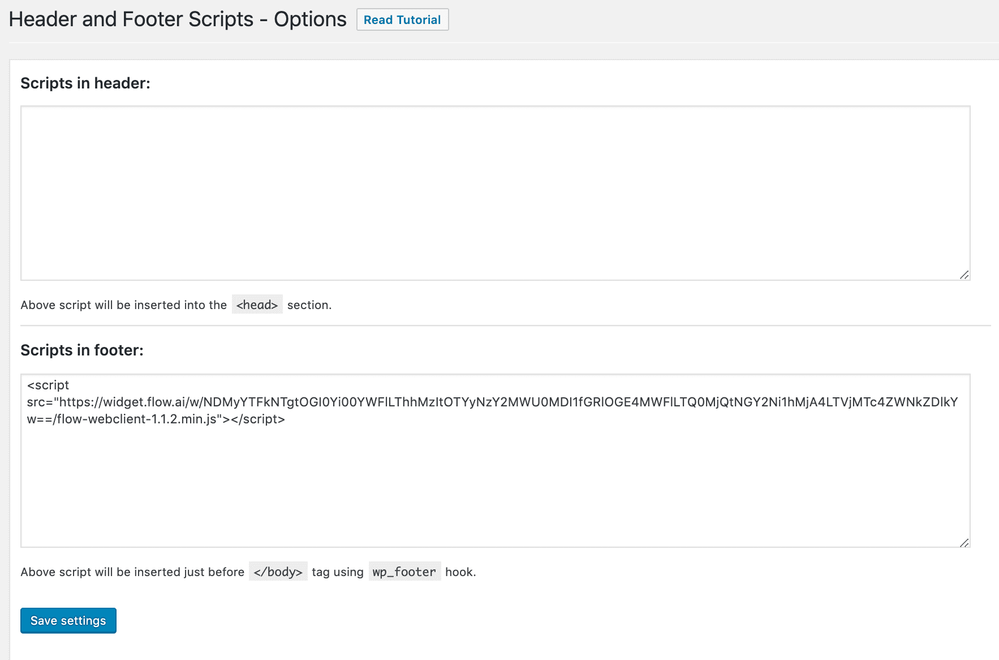The image size is (999, 660).
Task: Focus the Scripts in footer textarea
Action: [x=495, y=461]
